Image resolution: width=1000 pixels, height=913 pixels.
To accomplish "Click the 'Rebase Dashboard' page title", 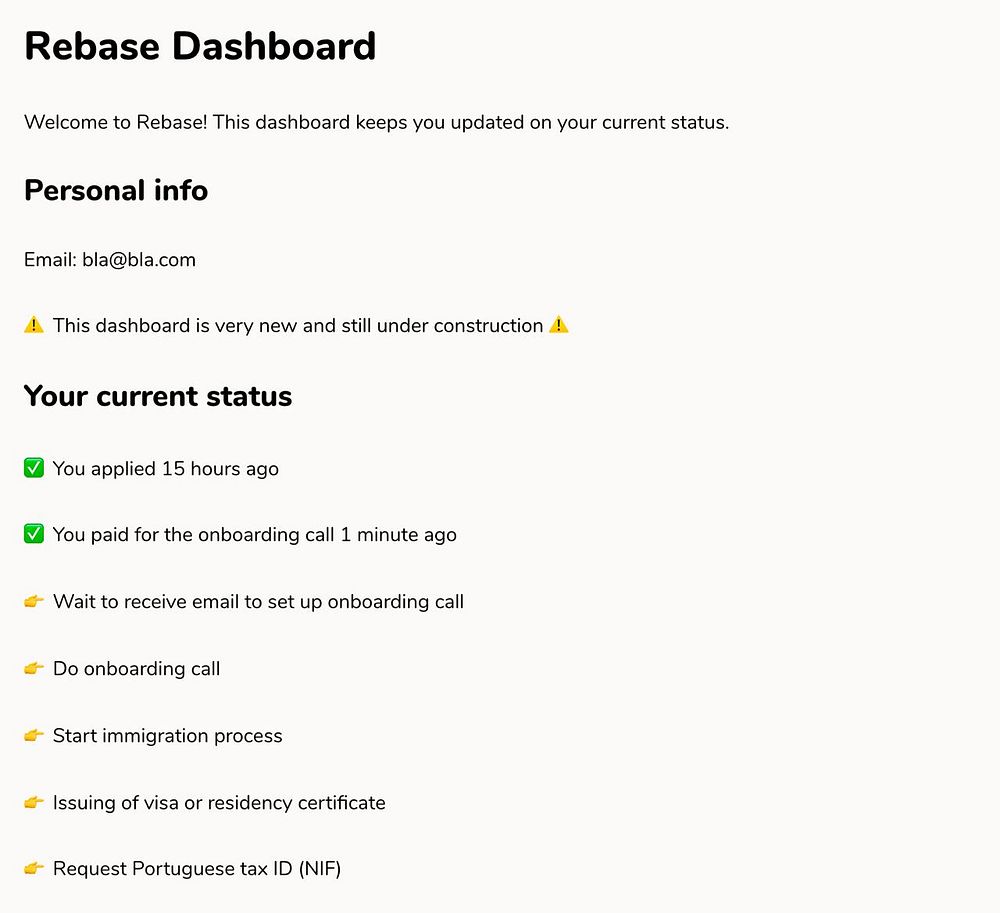I will pos(200,47).
